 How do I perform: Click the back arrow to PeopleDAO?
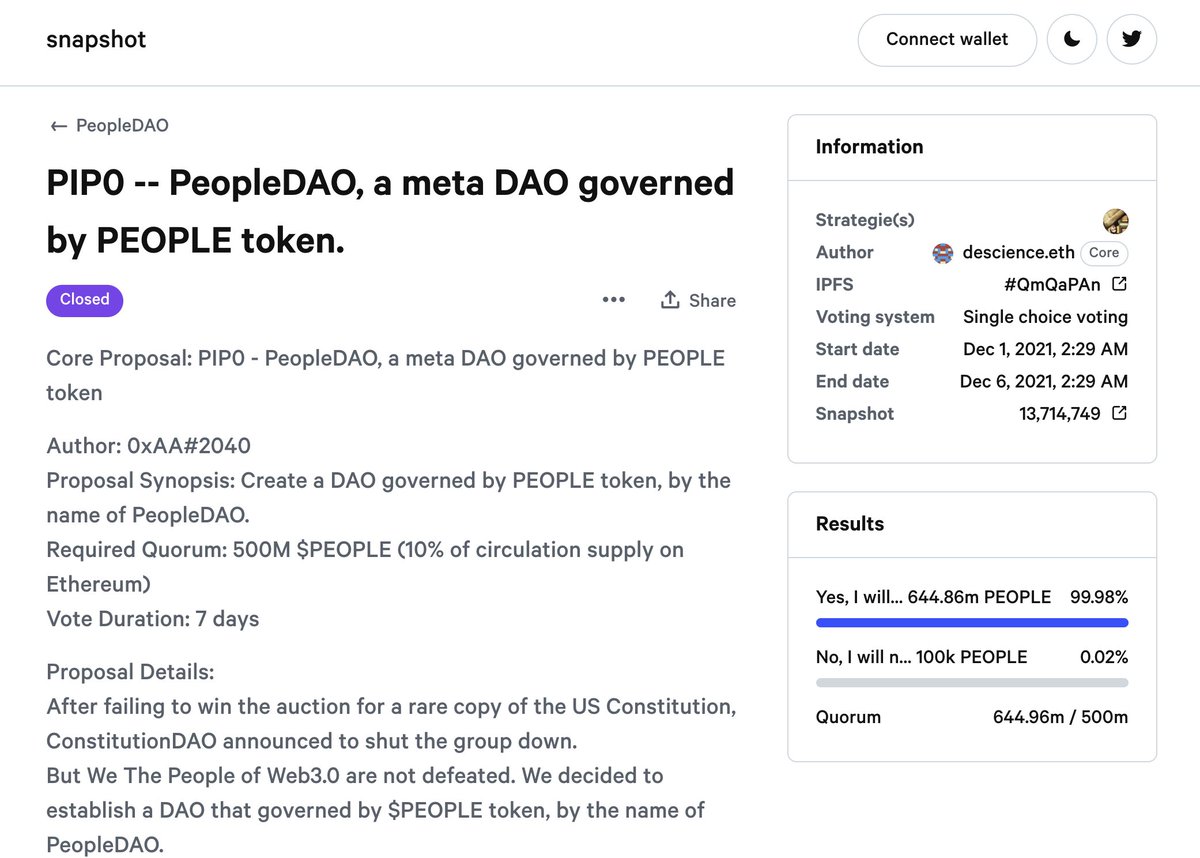pyautogui.click(x=58, y=125)
